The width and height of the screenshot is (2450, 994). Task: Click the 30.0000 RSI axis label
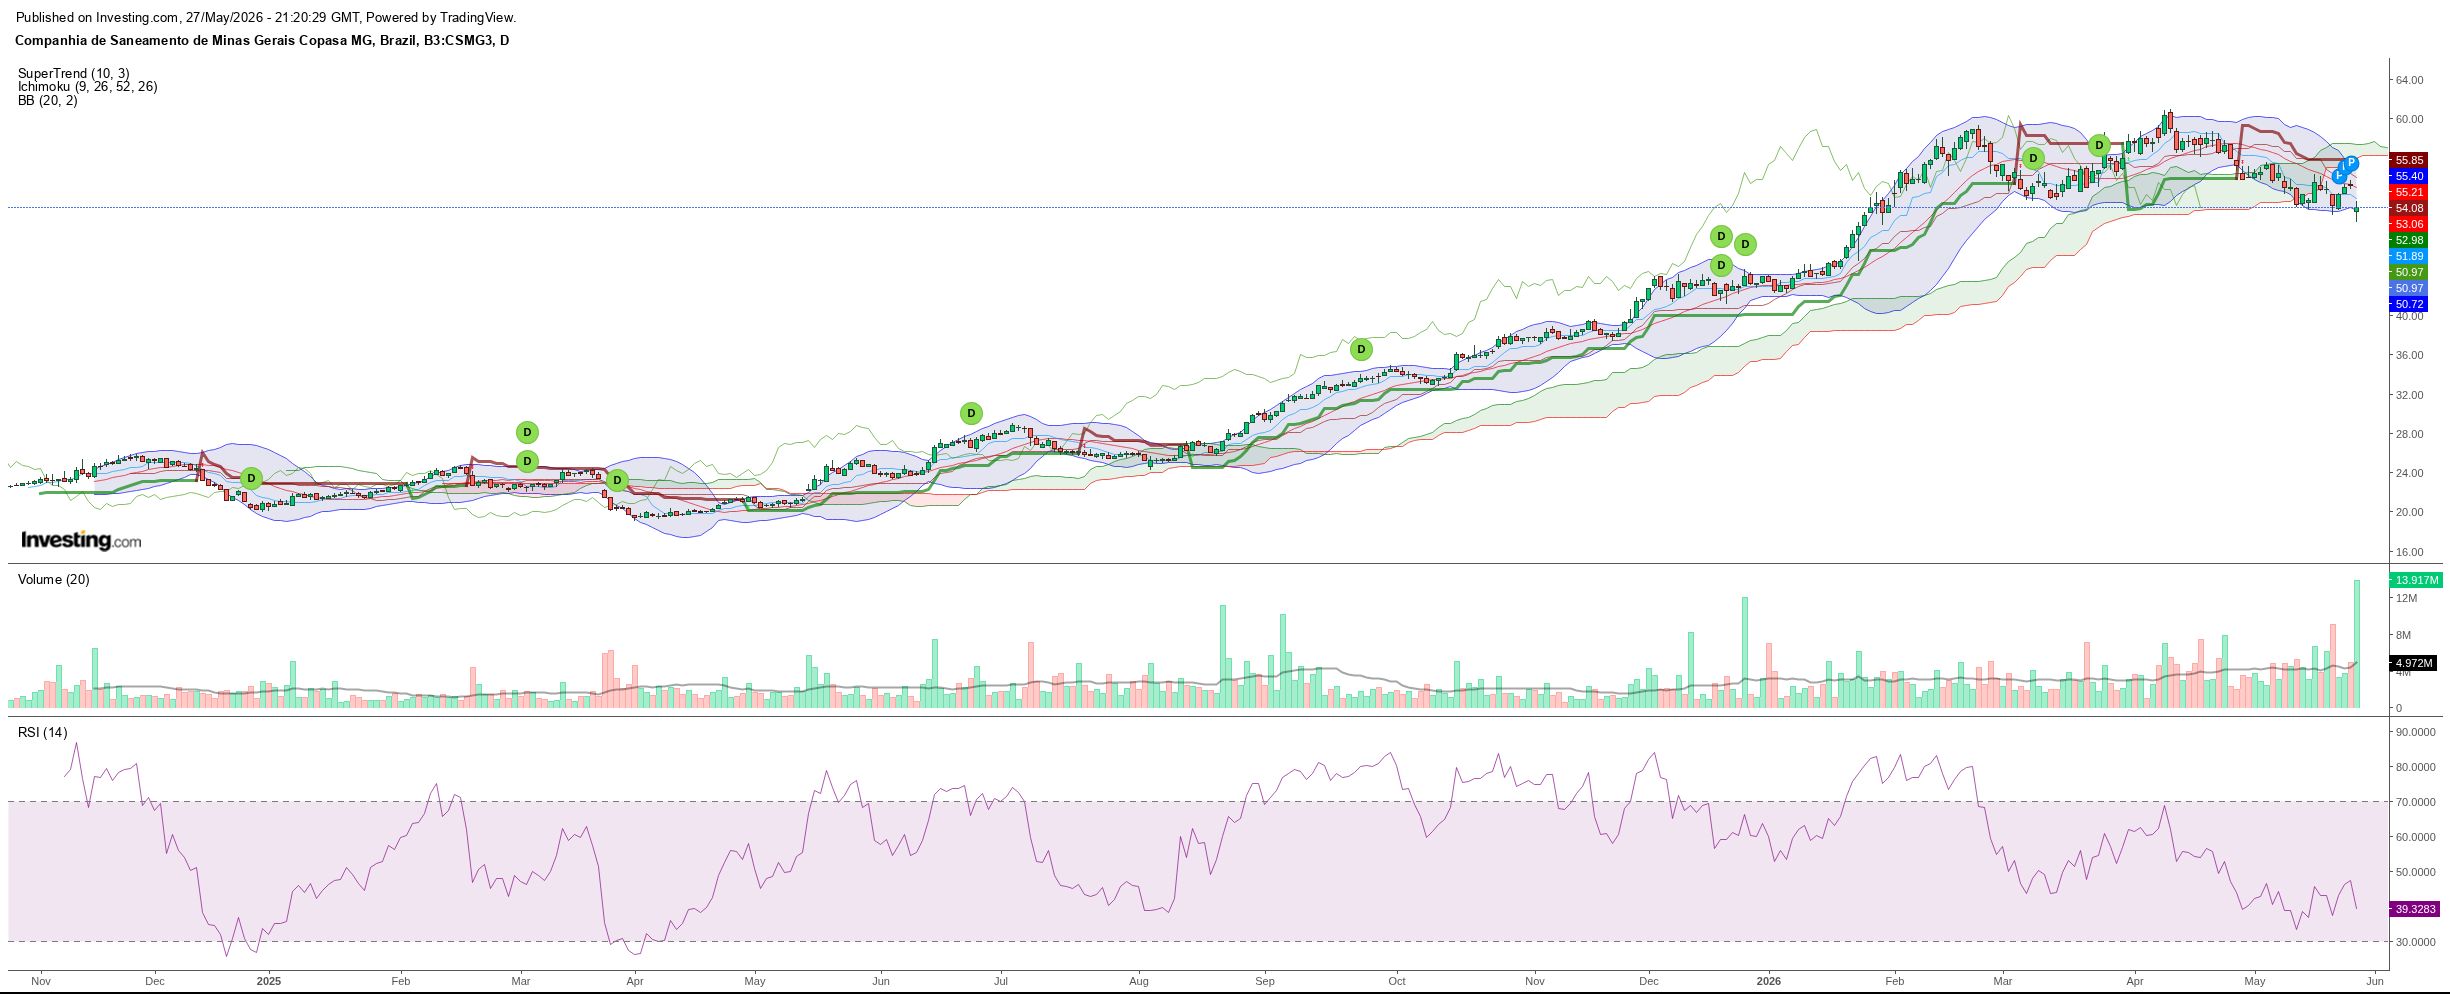(2415, 942)
